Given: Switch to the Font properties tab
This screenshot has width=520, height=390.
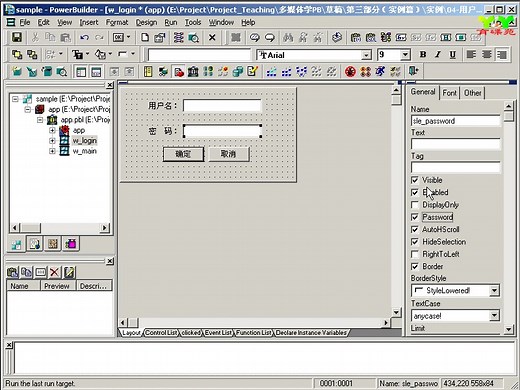Looking at the screenshot, I should pos(449,93).
